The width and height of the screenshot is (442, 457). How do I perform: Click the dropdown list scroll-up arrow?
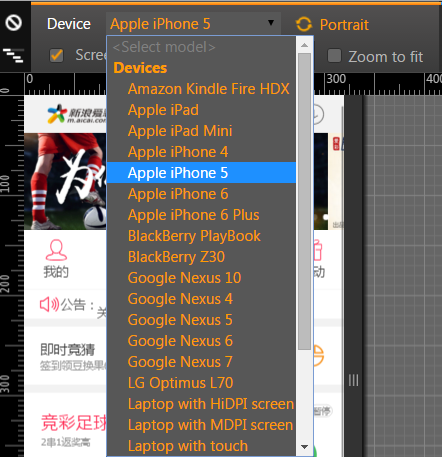coord(304,45)
